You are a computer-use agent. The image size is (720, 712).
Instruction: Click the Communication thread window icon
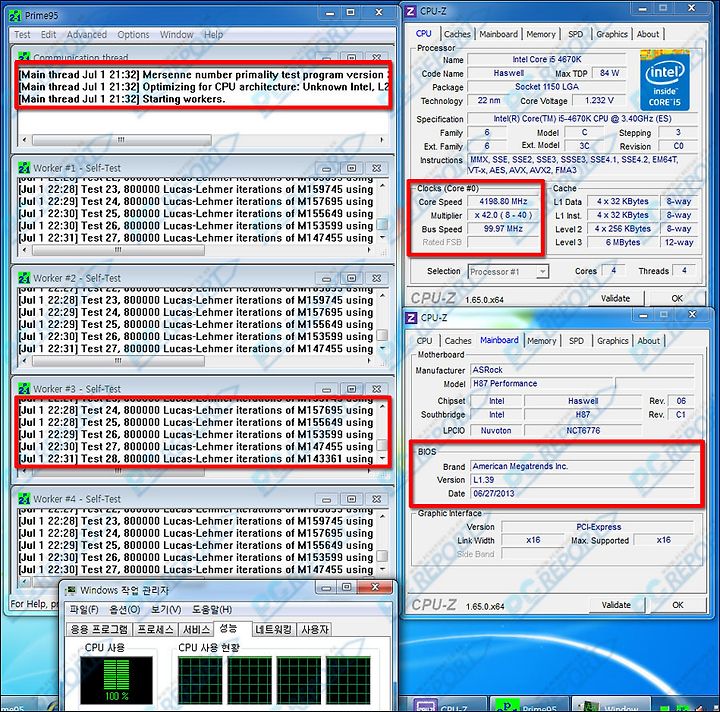point(24,56)
